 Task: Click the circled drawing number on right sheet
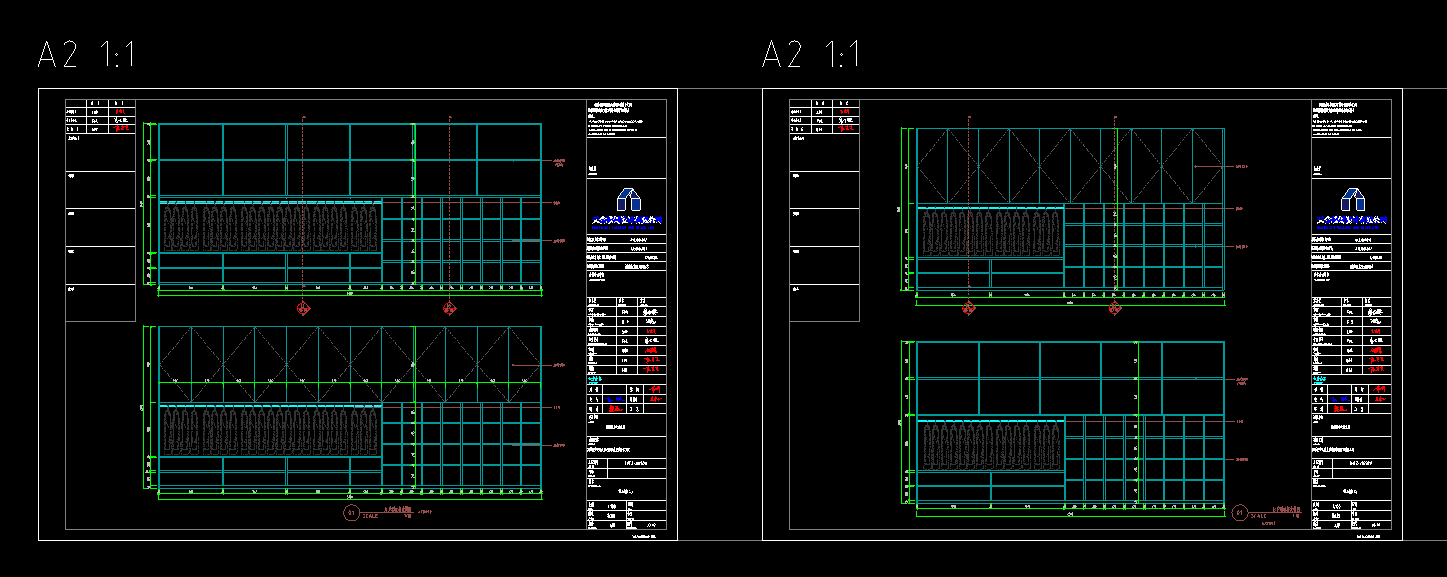(1240, 513)
